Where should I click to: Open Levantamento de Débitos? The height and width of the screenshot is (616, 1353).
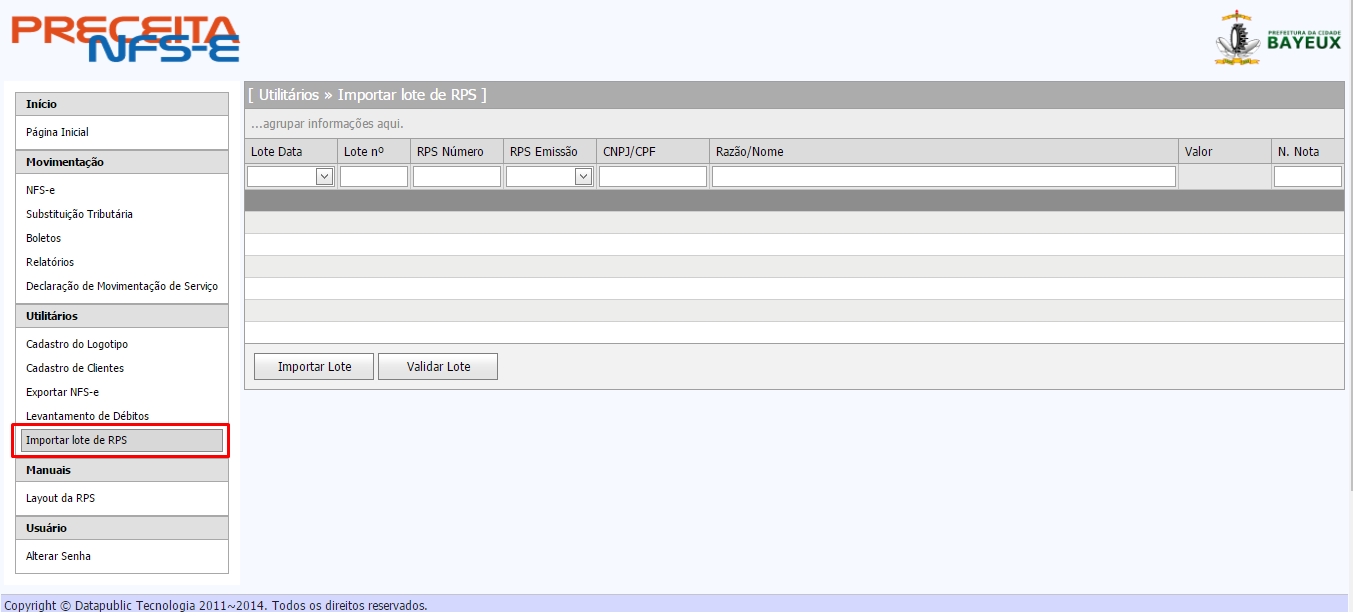tap(87, 416)
